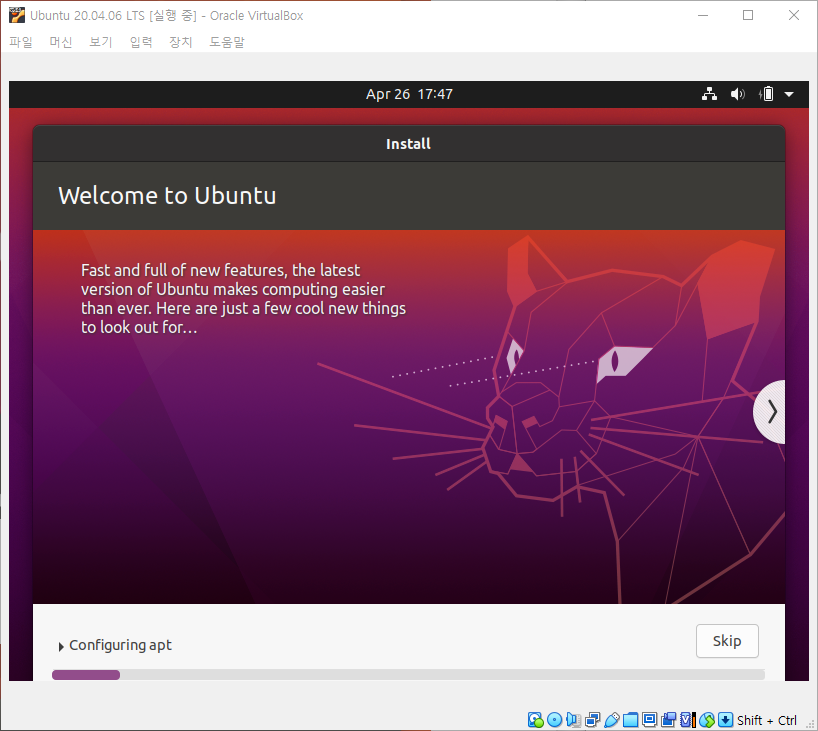Open the 보기 menu
The height and width of the screenshot is (731, 818).
[101, 42]
